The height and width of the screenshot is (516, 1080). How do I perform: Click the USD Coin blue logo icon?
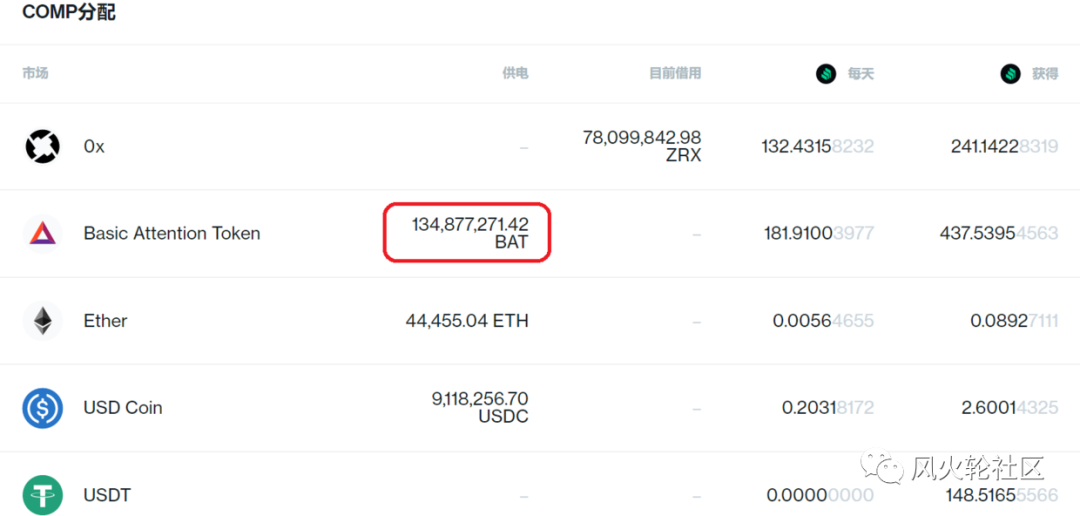click(x=43, y=408)
